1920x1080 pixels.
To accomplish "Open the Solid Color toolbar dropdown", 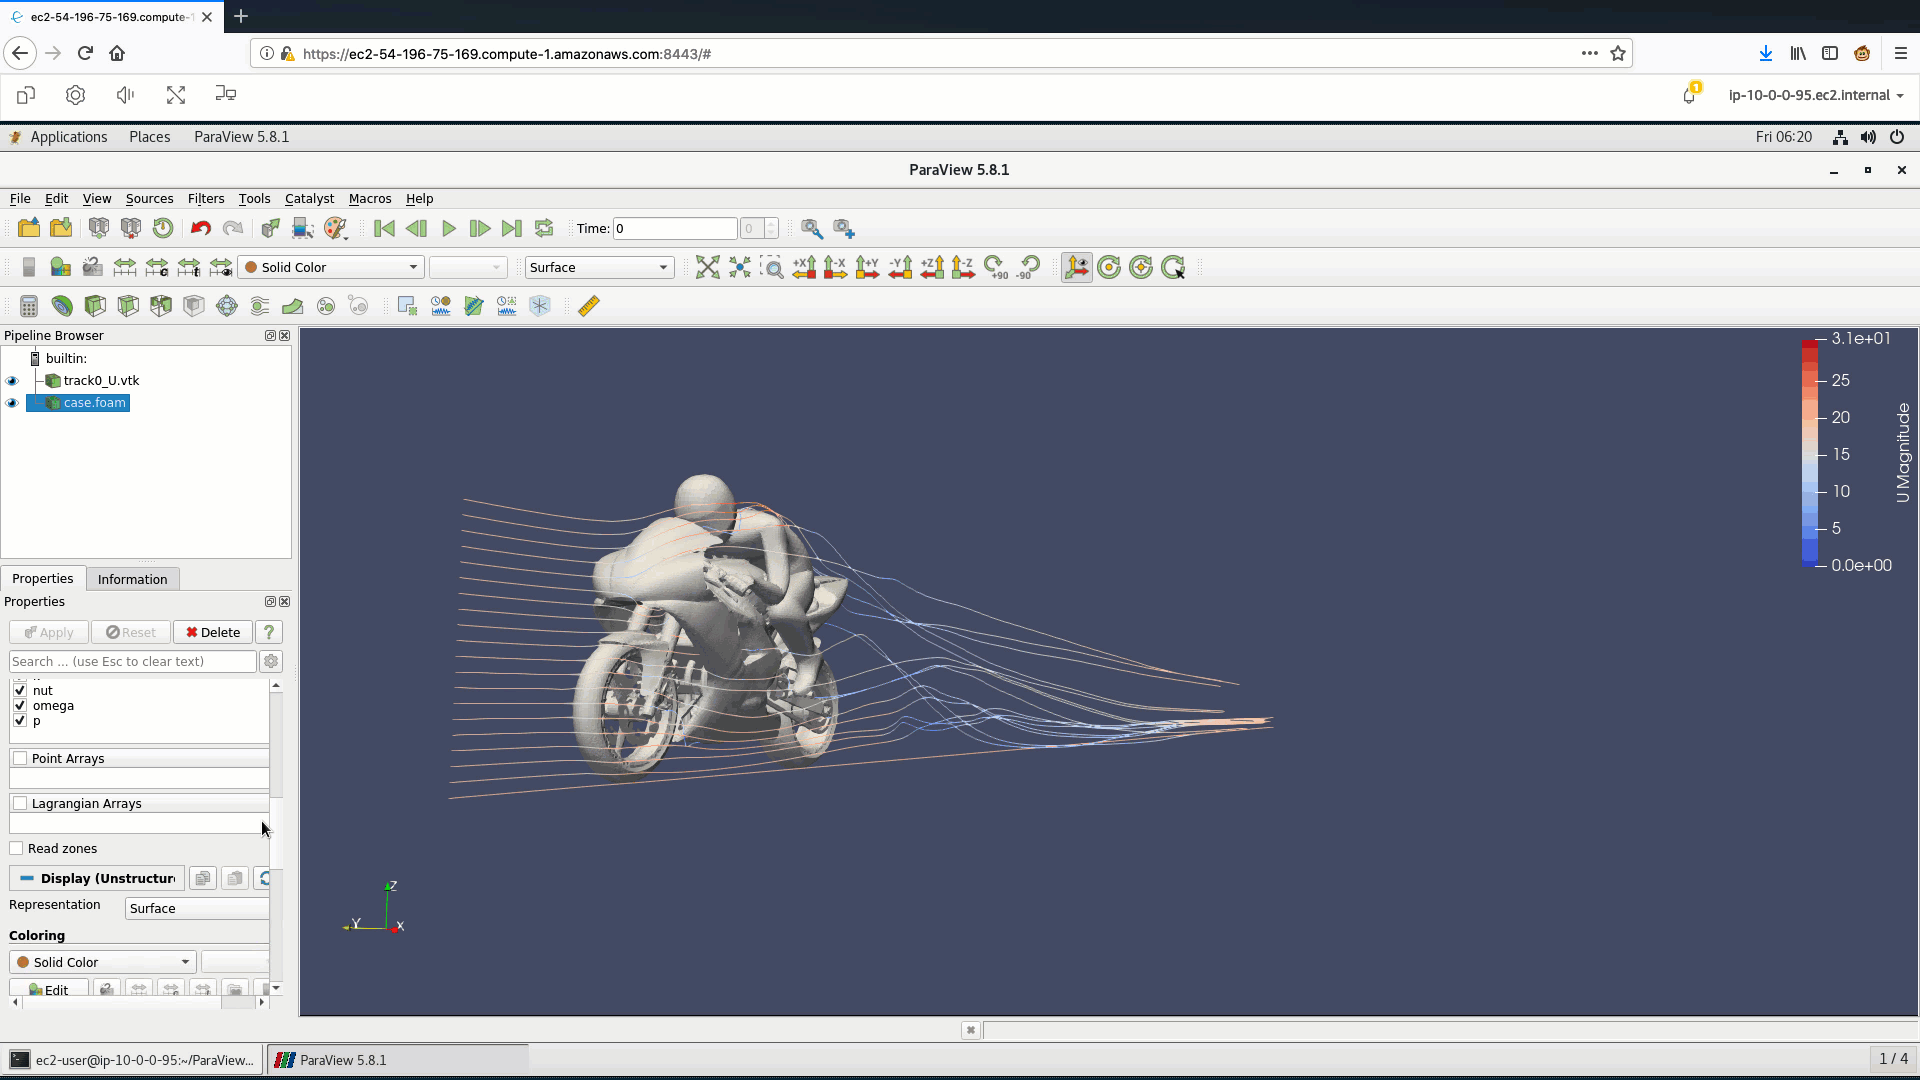I will point(331,267).
